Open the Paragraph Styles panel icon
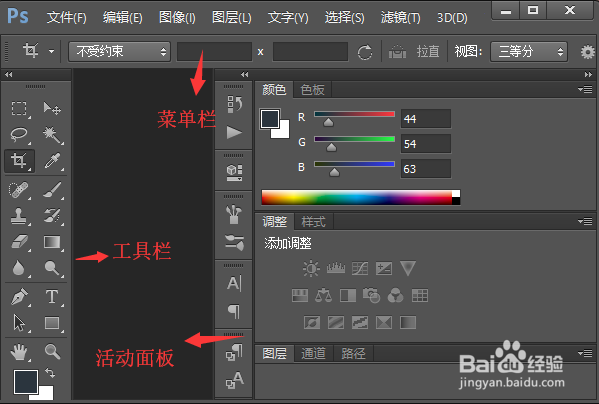Screen dimensions: 599x404 234,352
